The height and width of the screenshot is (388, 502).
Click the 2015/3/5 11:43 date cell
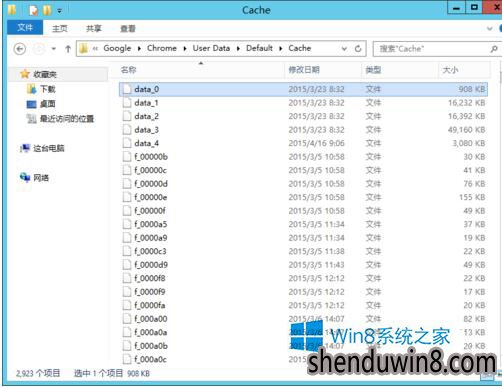click(x=316, y=265)
